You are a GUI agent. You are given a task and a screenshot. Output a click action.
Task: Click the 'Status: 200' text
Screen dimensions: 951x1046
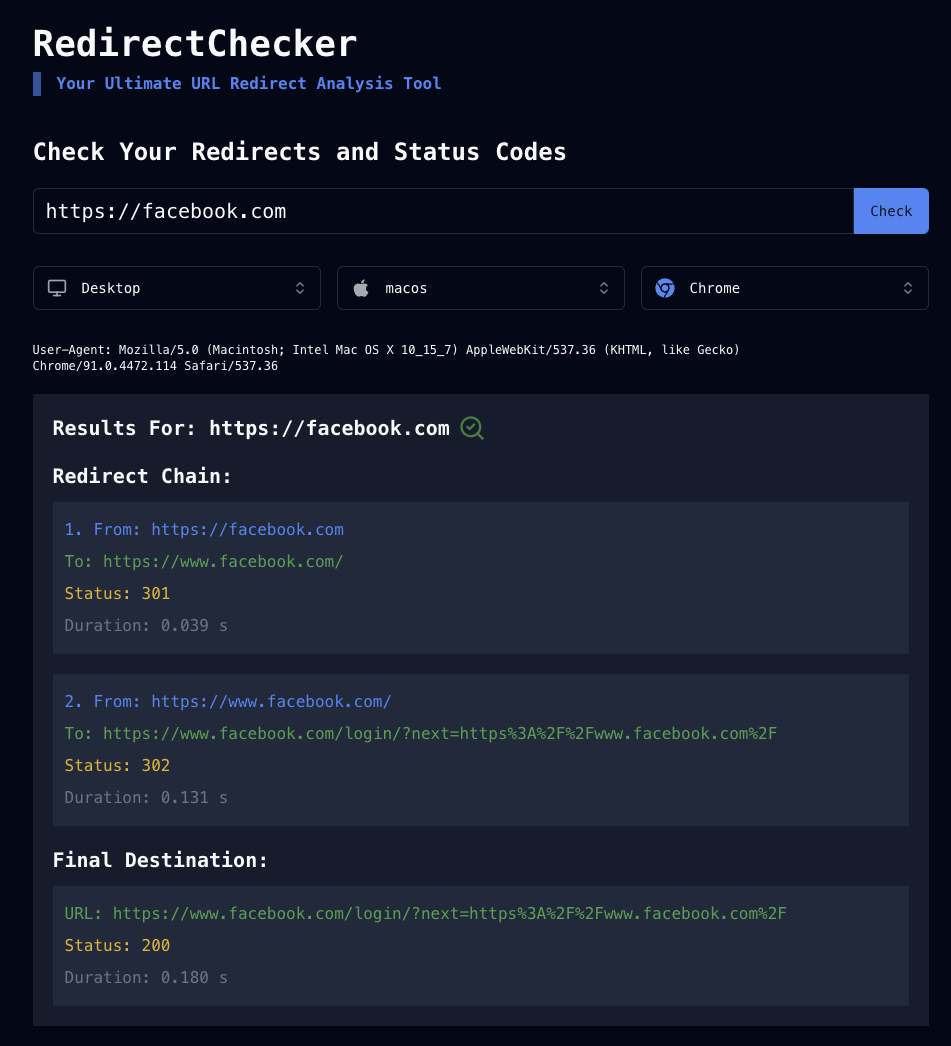tap(117, 945)
